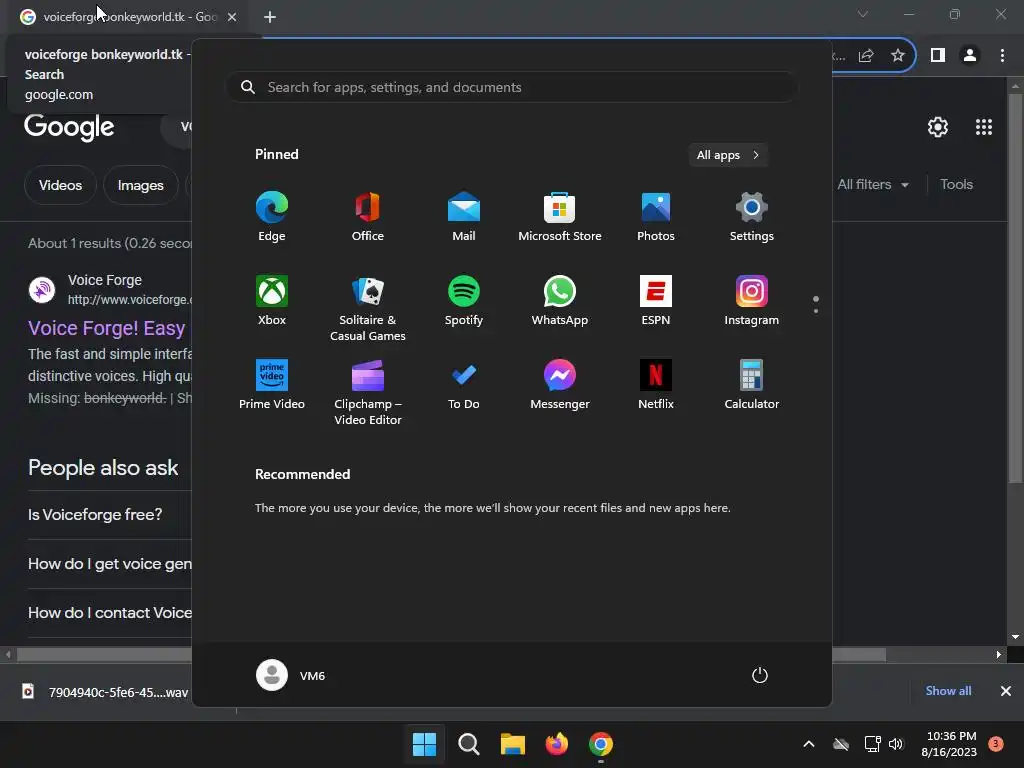Viewport: 1024px width, 768px height.
Task: Filter results by Videos
Action: click(60, 185)
